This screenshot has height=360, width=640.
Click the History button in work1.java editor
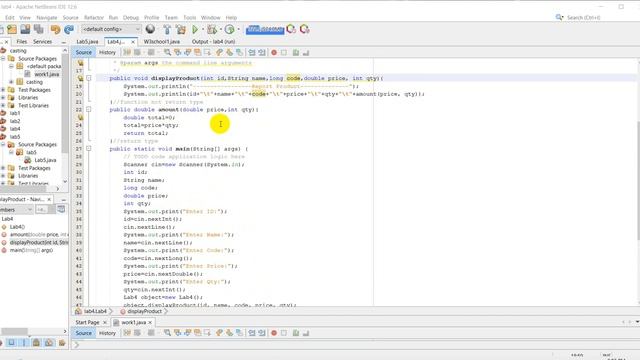[x=107, y=333]
